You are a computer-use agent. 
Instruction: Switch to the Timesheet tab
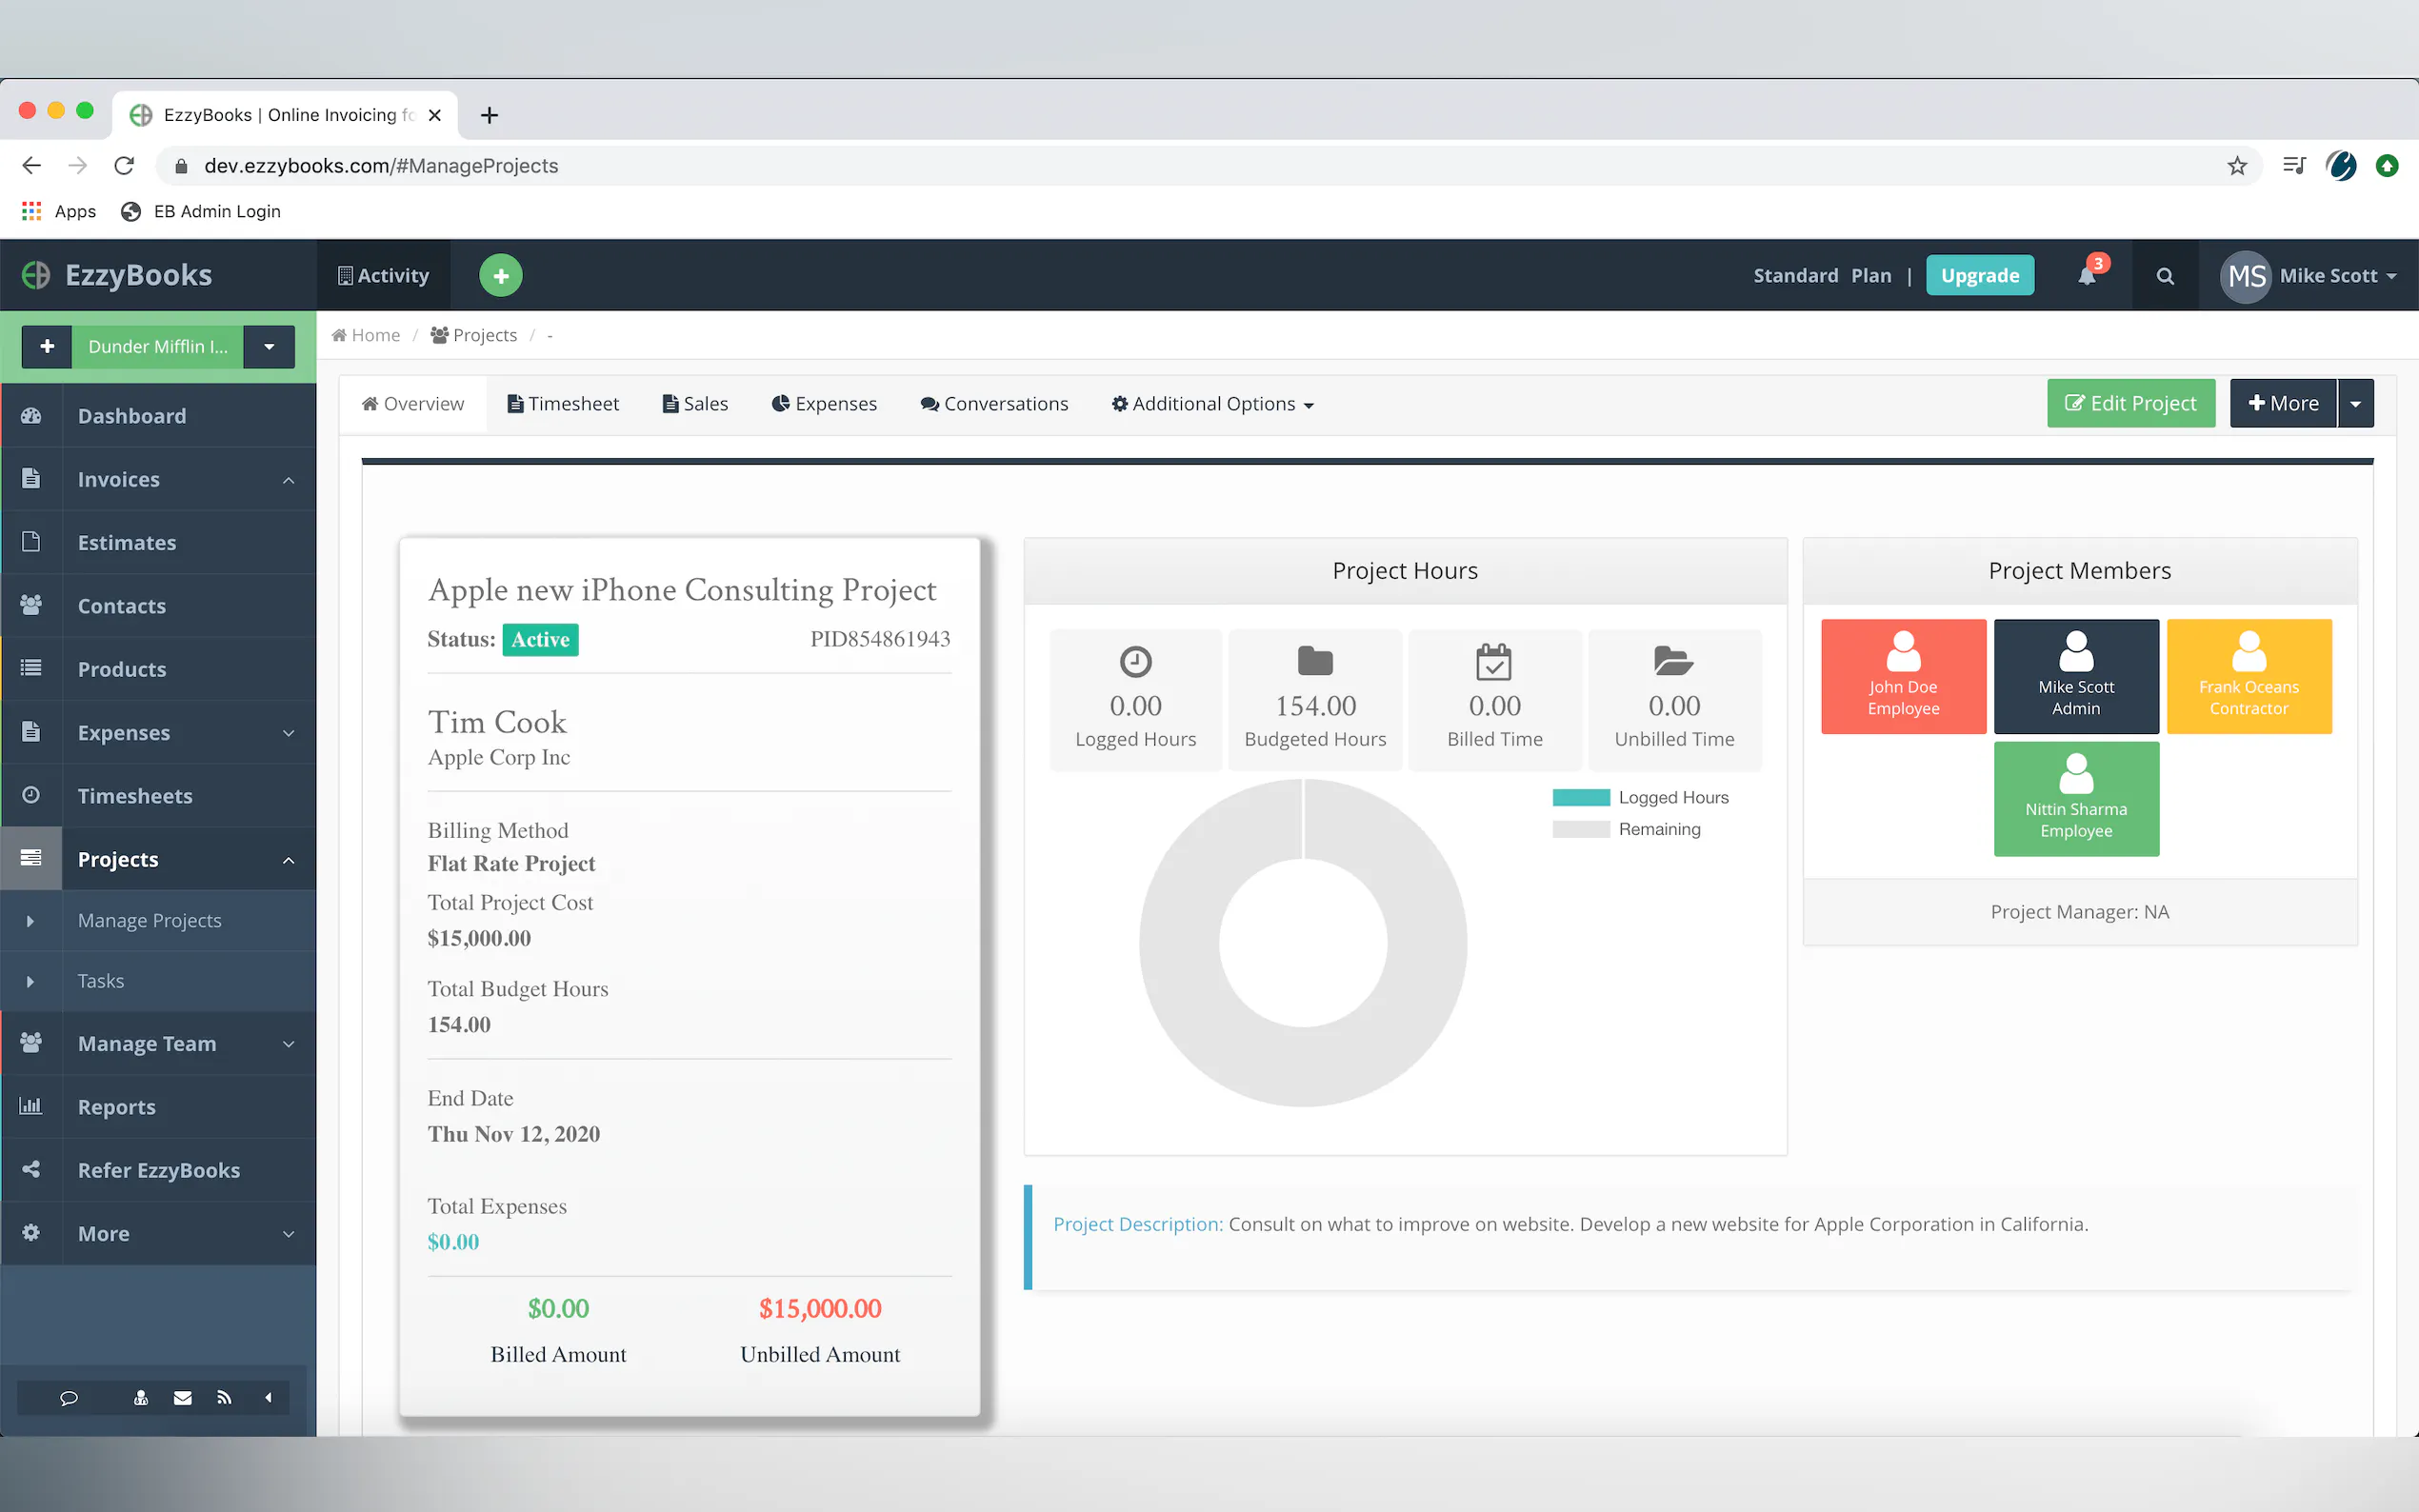pyautogui.click(x=563, y=404)
